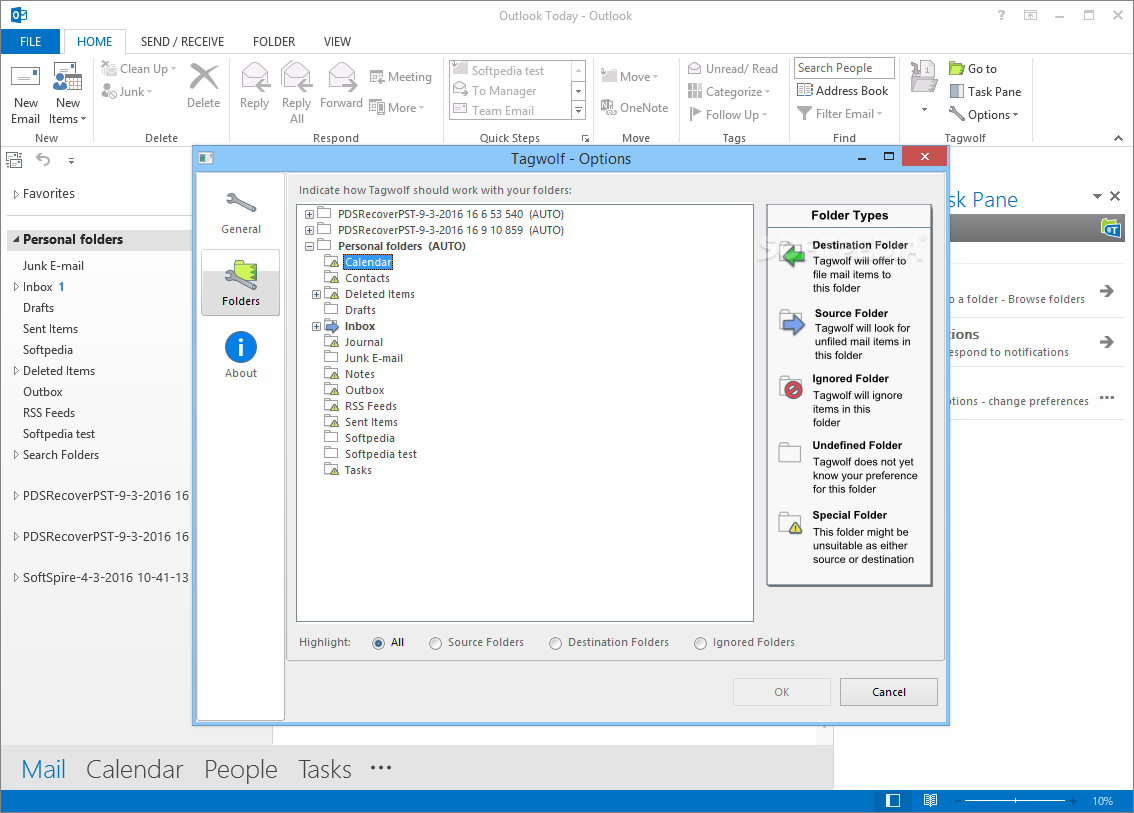
Task: Click the Forward icon
Action: tap(341, 77)
